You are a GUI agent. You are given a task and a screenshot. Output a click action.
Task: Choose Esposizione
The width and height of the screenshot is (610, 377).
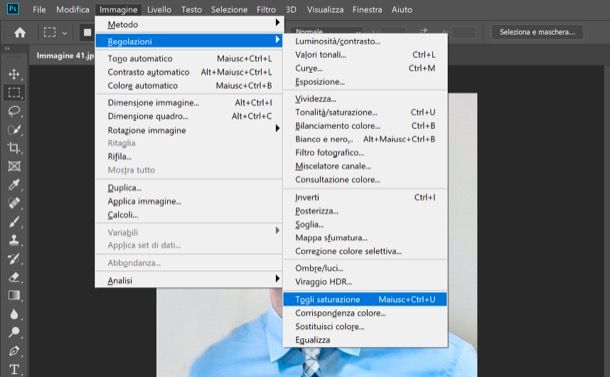[365, 82]
